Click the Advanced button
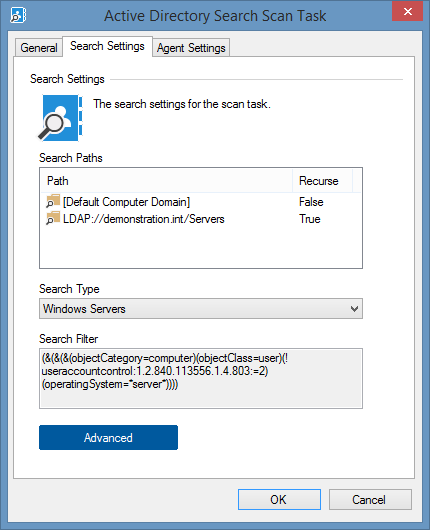430x530 pixels. [x=108, y=438]
